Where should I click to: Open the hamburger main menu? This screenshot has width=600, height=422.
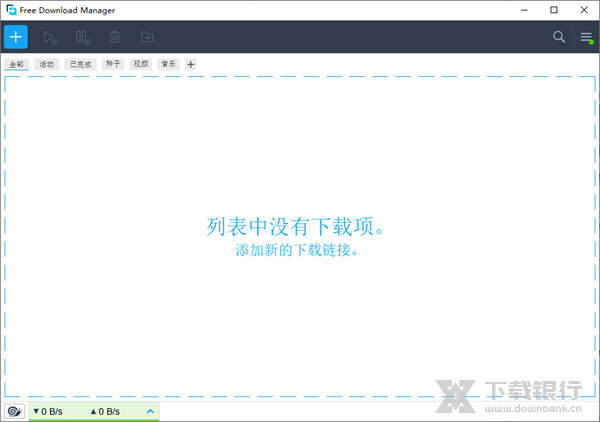[x=586, y=37]
